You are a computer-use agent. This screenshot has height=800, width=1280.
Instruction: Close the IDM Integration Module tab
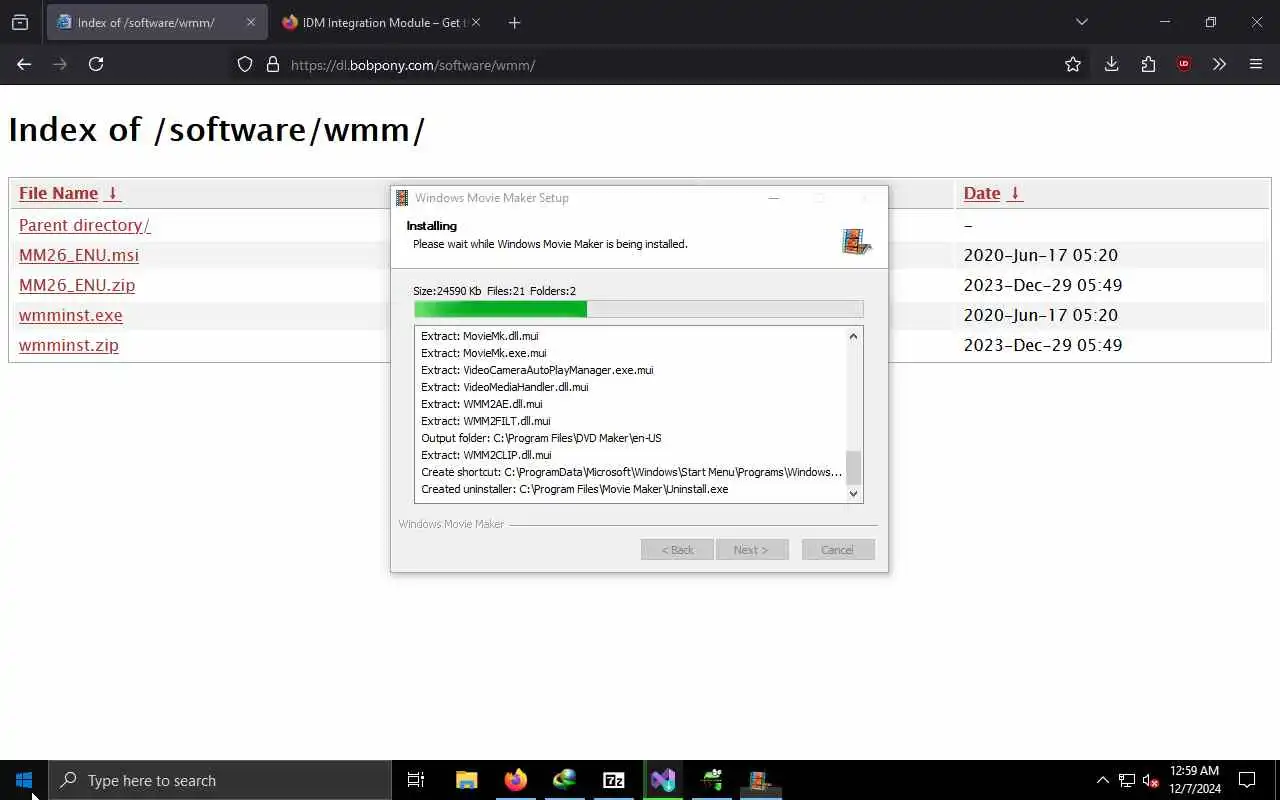[476, 22]
